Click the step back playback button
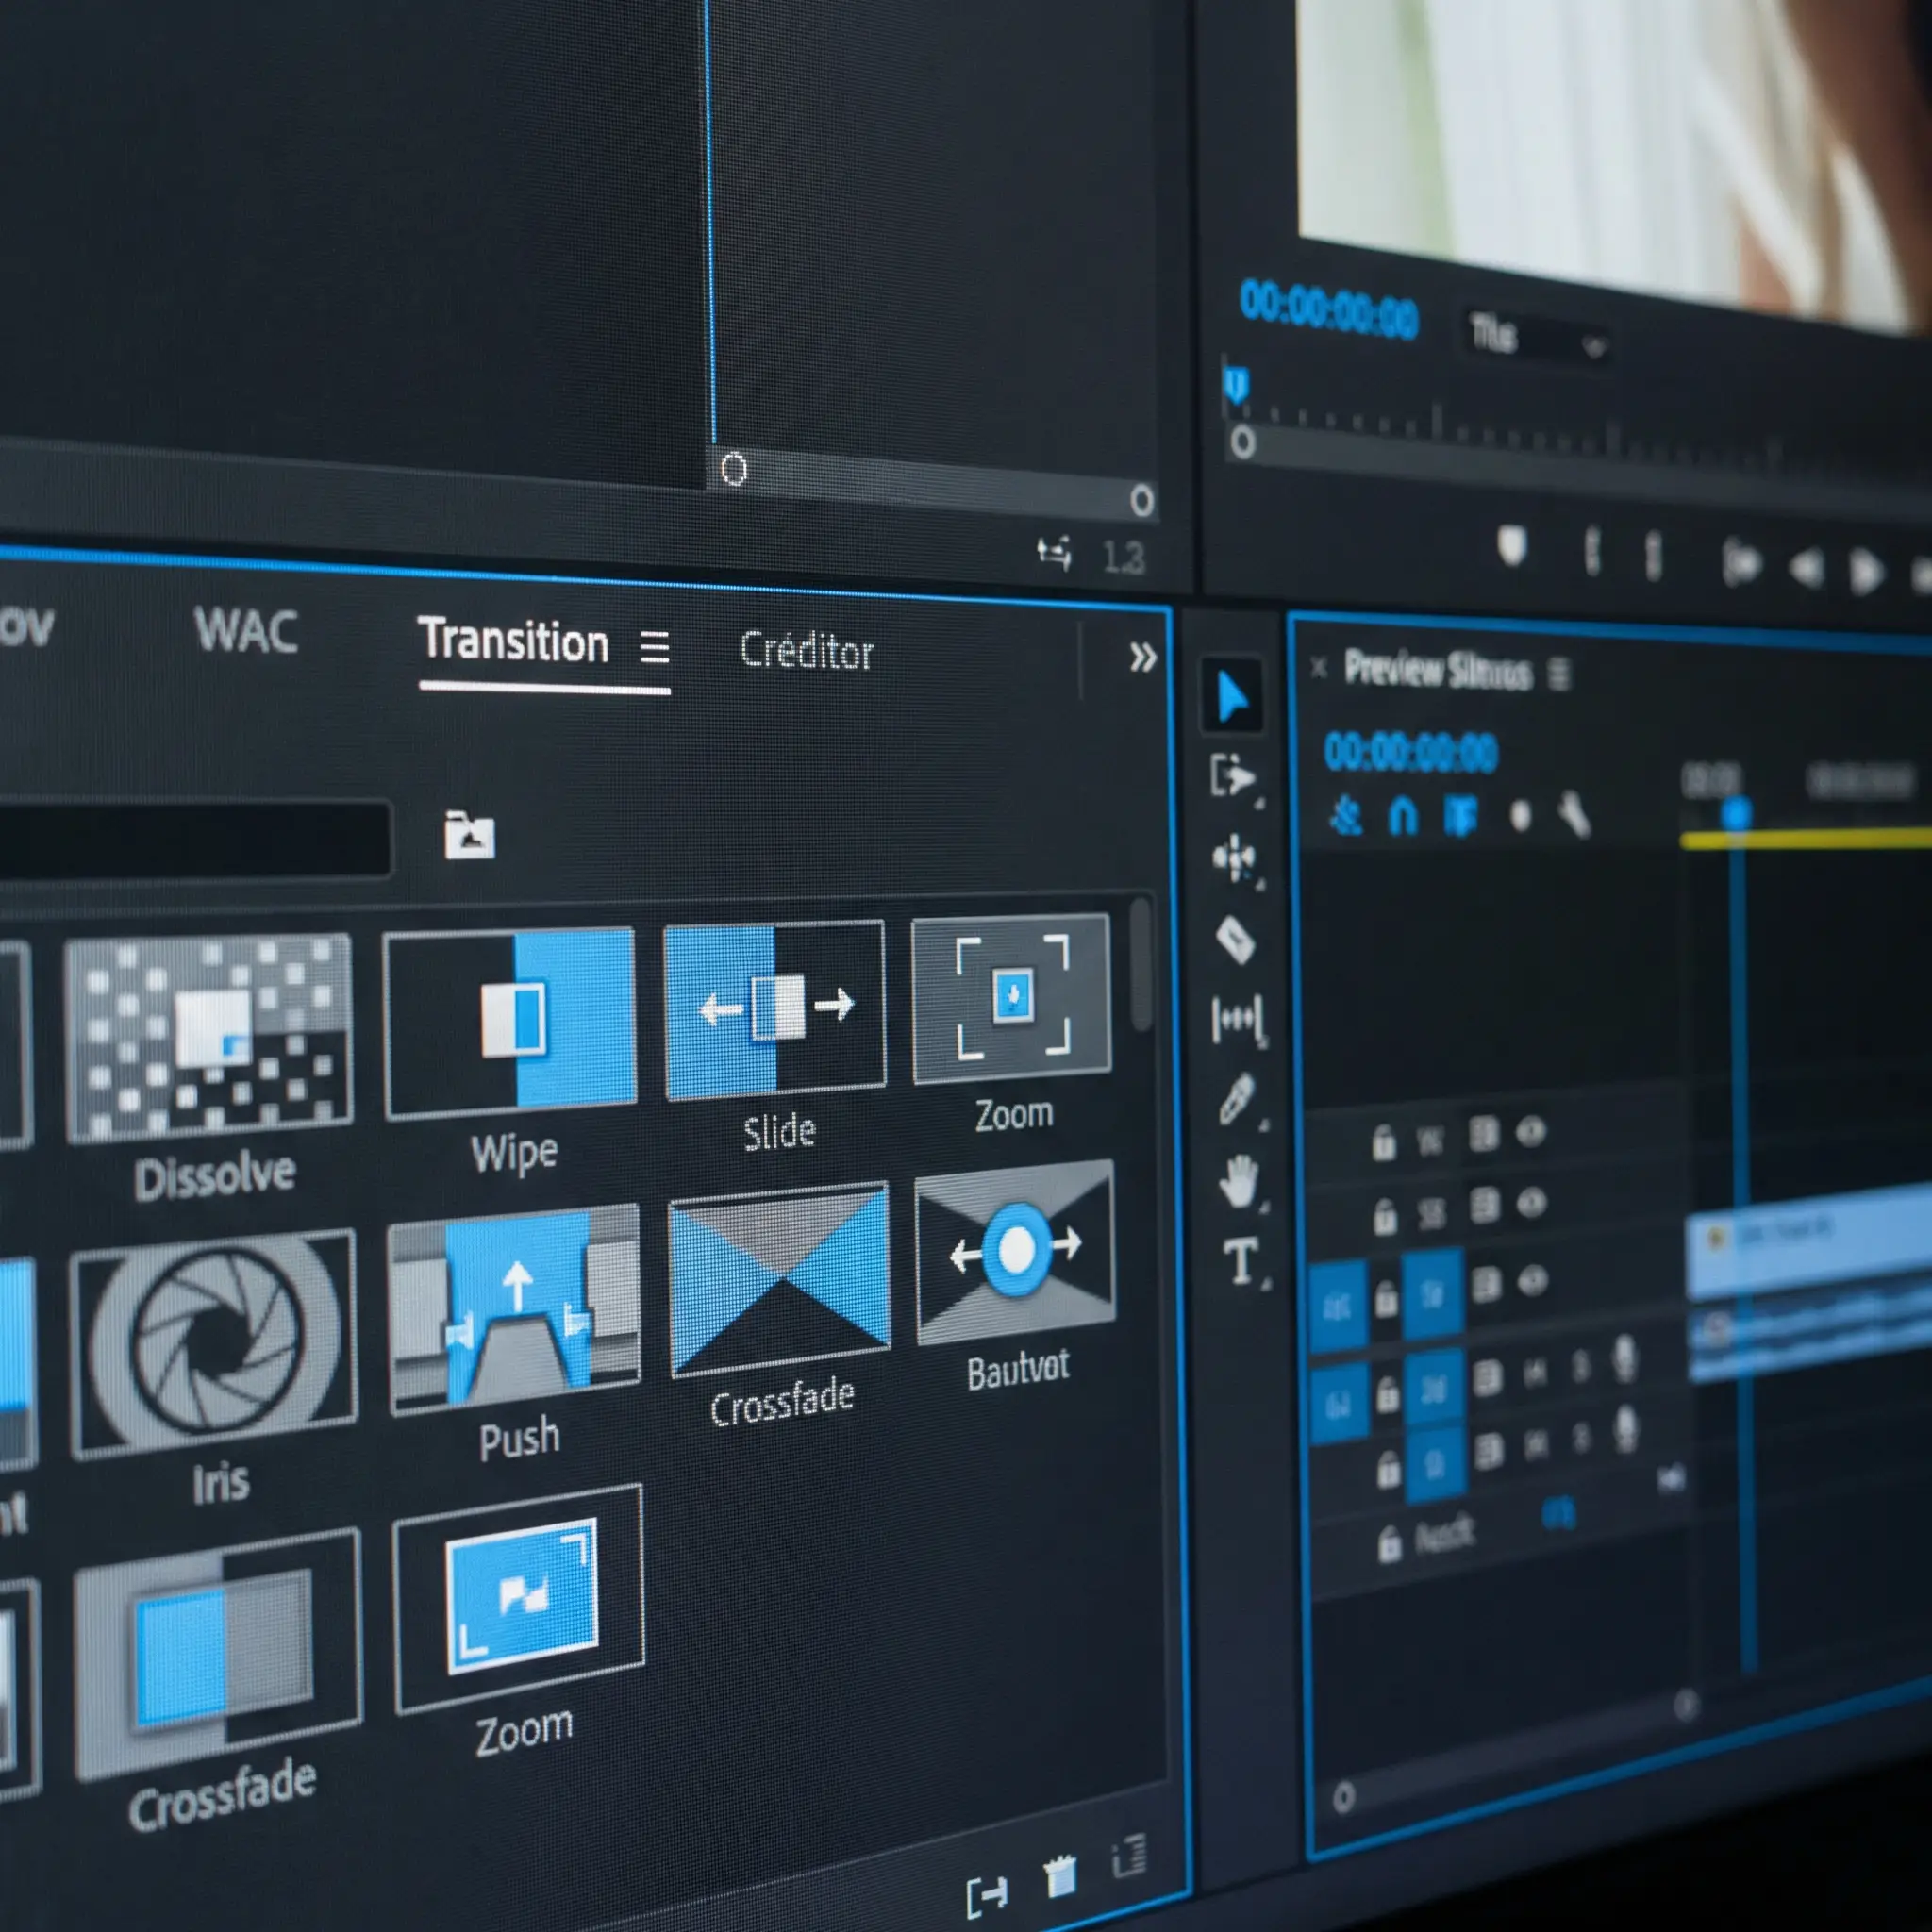 point(1806,569)
